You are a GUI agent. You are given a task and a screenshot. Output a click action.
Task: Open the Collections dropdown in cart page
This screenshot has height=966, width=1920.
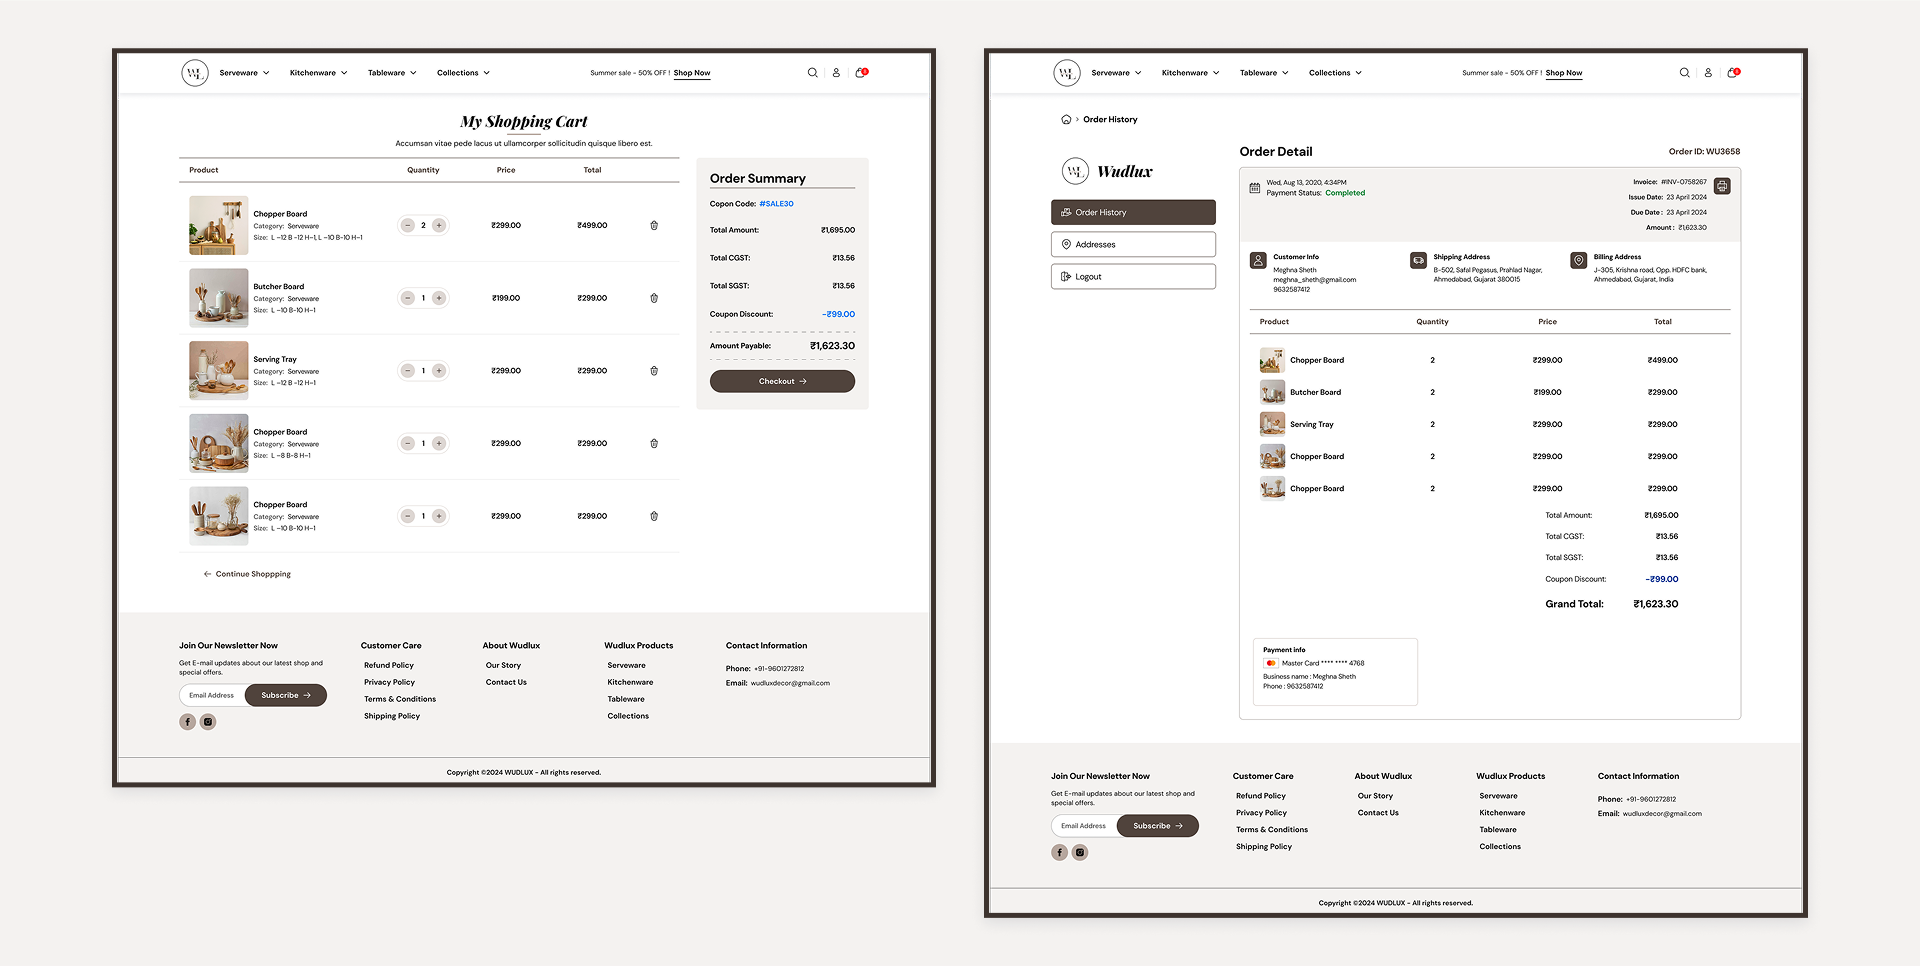click(463, 73)
